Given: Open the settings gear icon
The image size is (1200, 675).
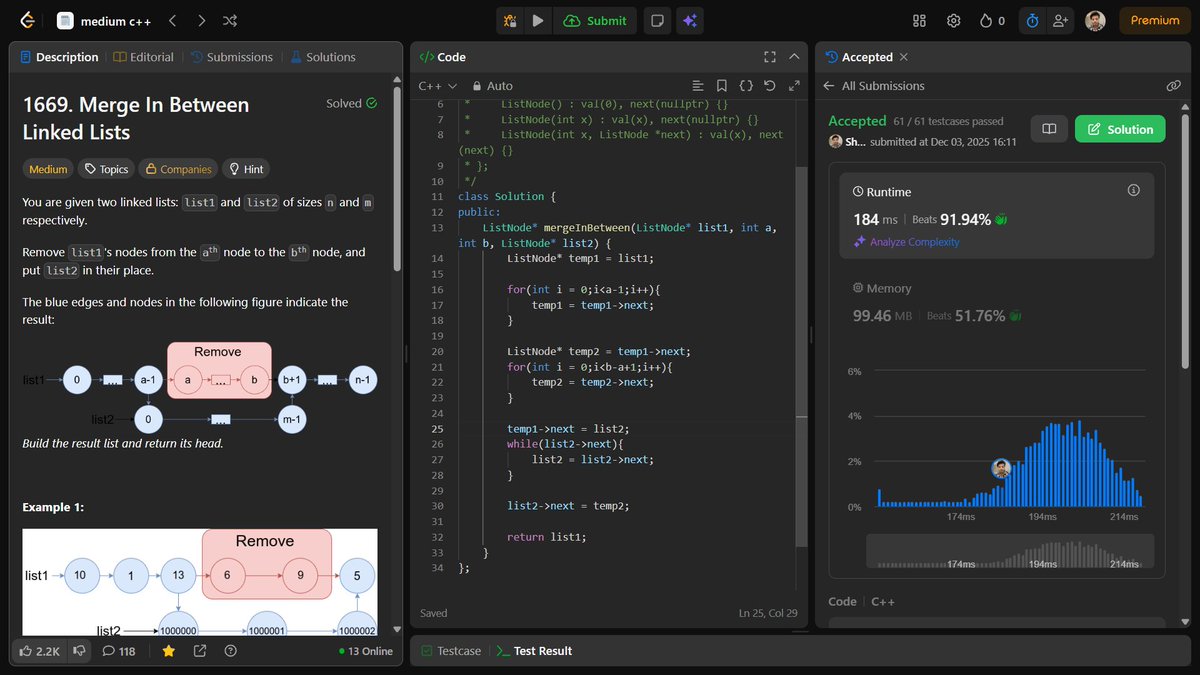Looking at the screenshot, I should click(954, 20).
